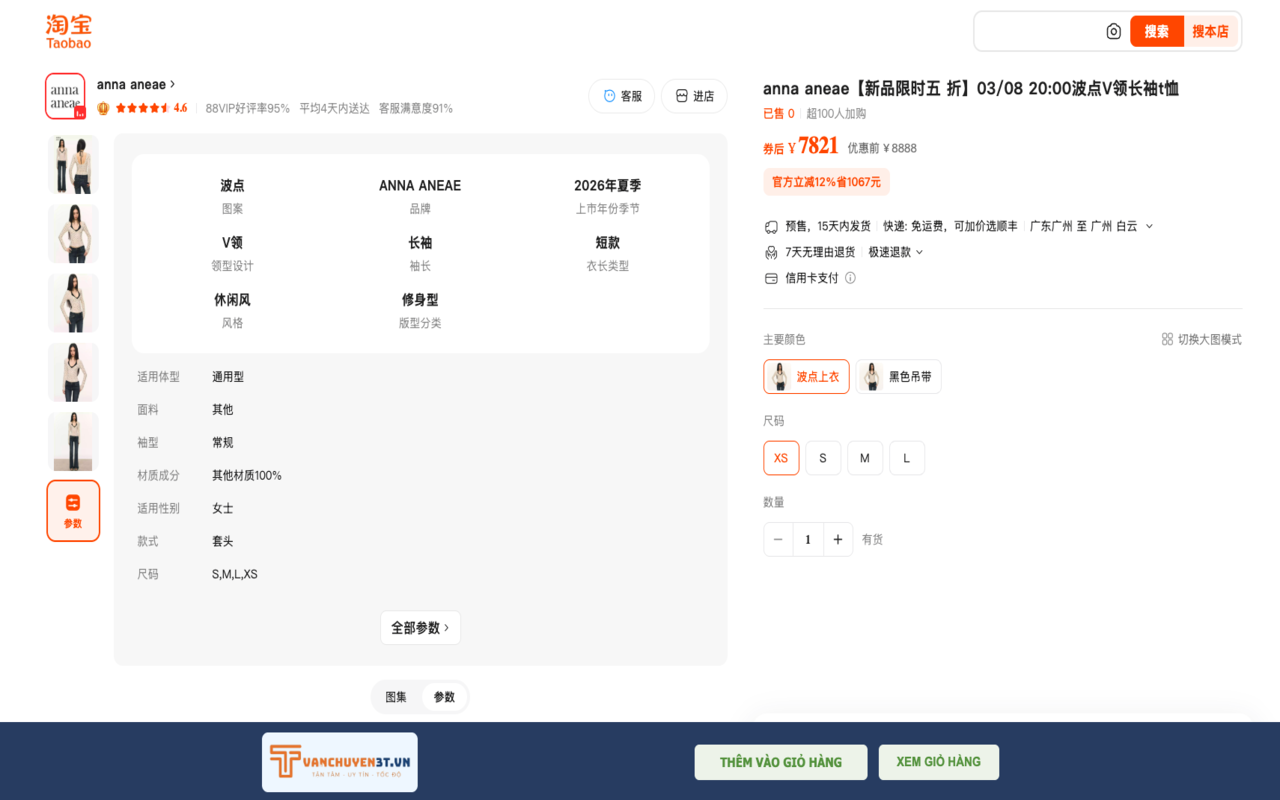Screen dimensions: 1280x800
Task: Switch to the 图集 gallery tab
Action: pos(396,697)
